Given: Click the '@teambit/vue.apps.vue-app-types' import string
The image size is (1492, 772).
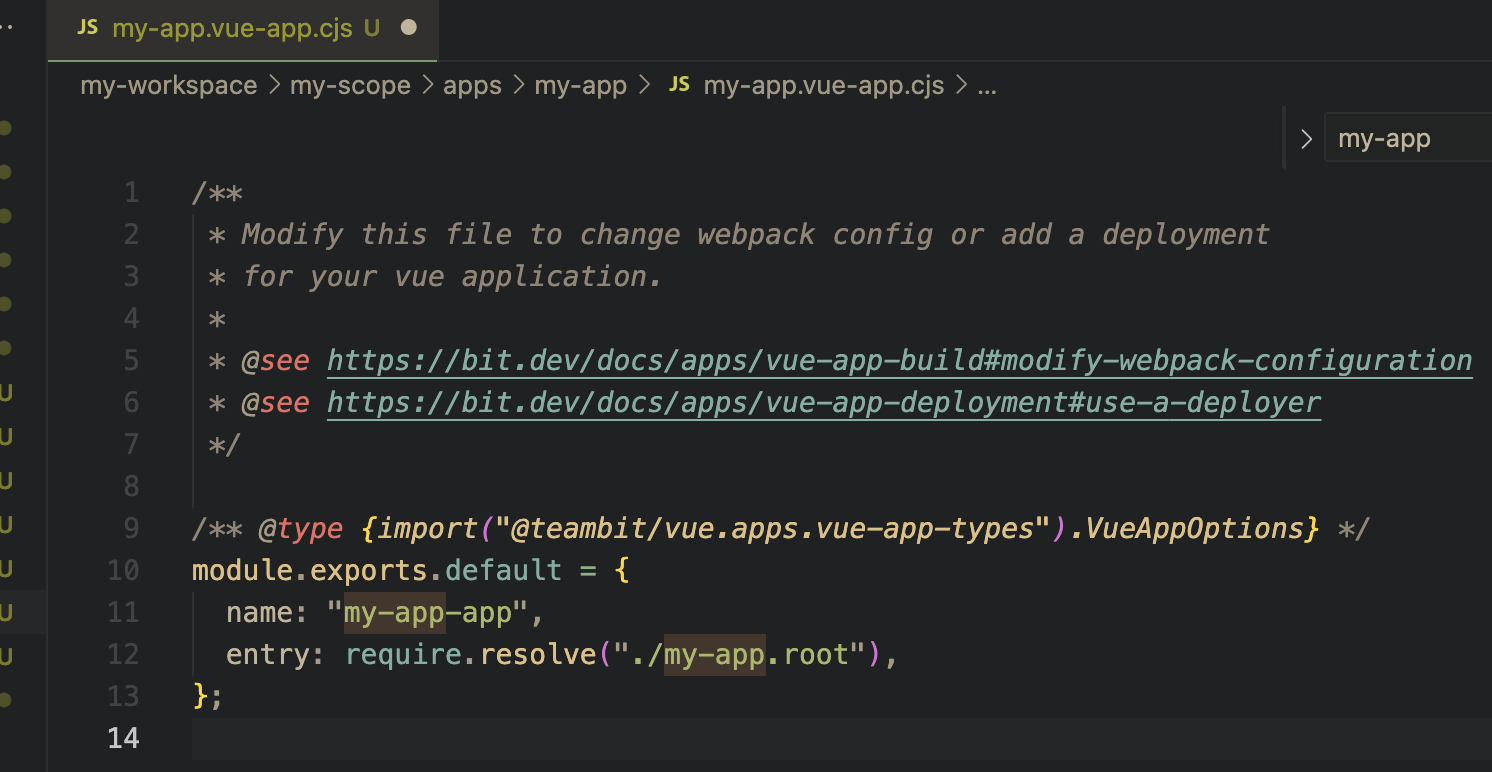Looking at the screenshot, I should (x=772, y=528).
